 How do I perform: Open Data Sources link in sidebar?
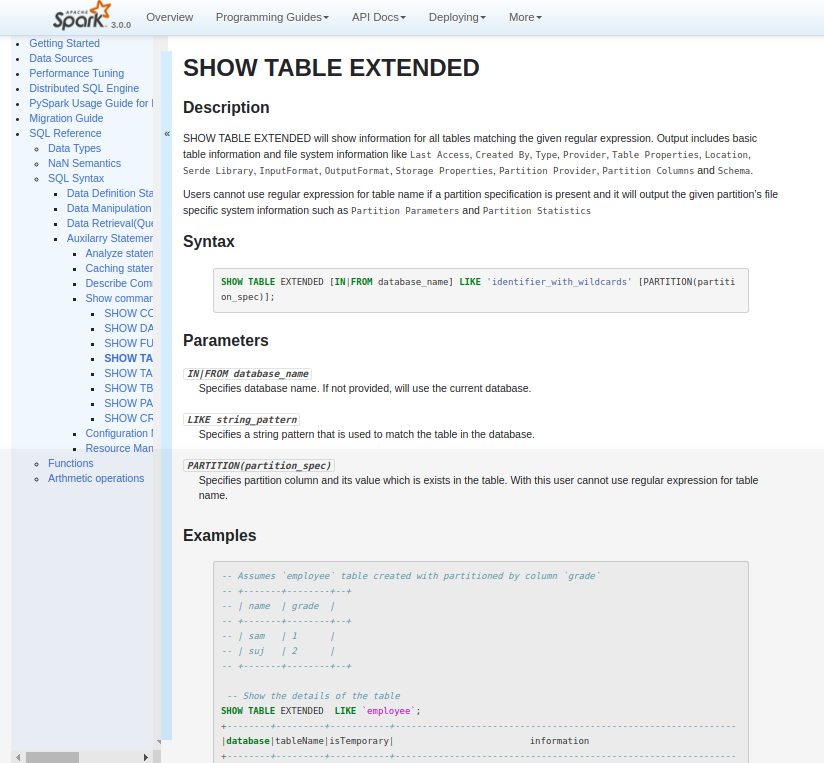tap(60, 58)
